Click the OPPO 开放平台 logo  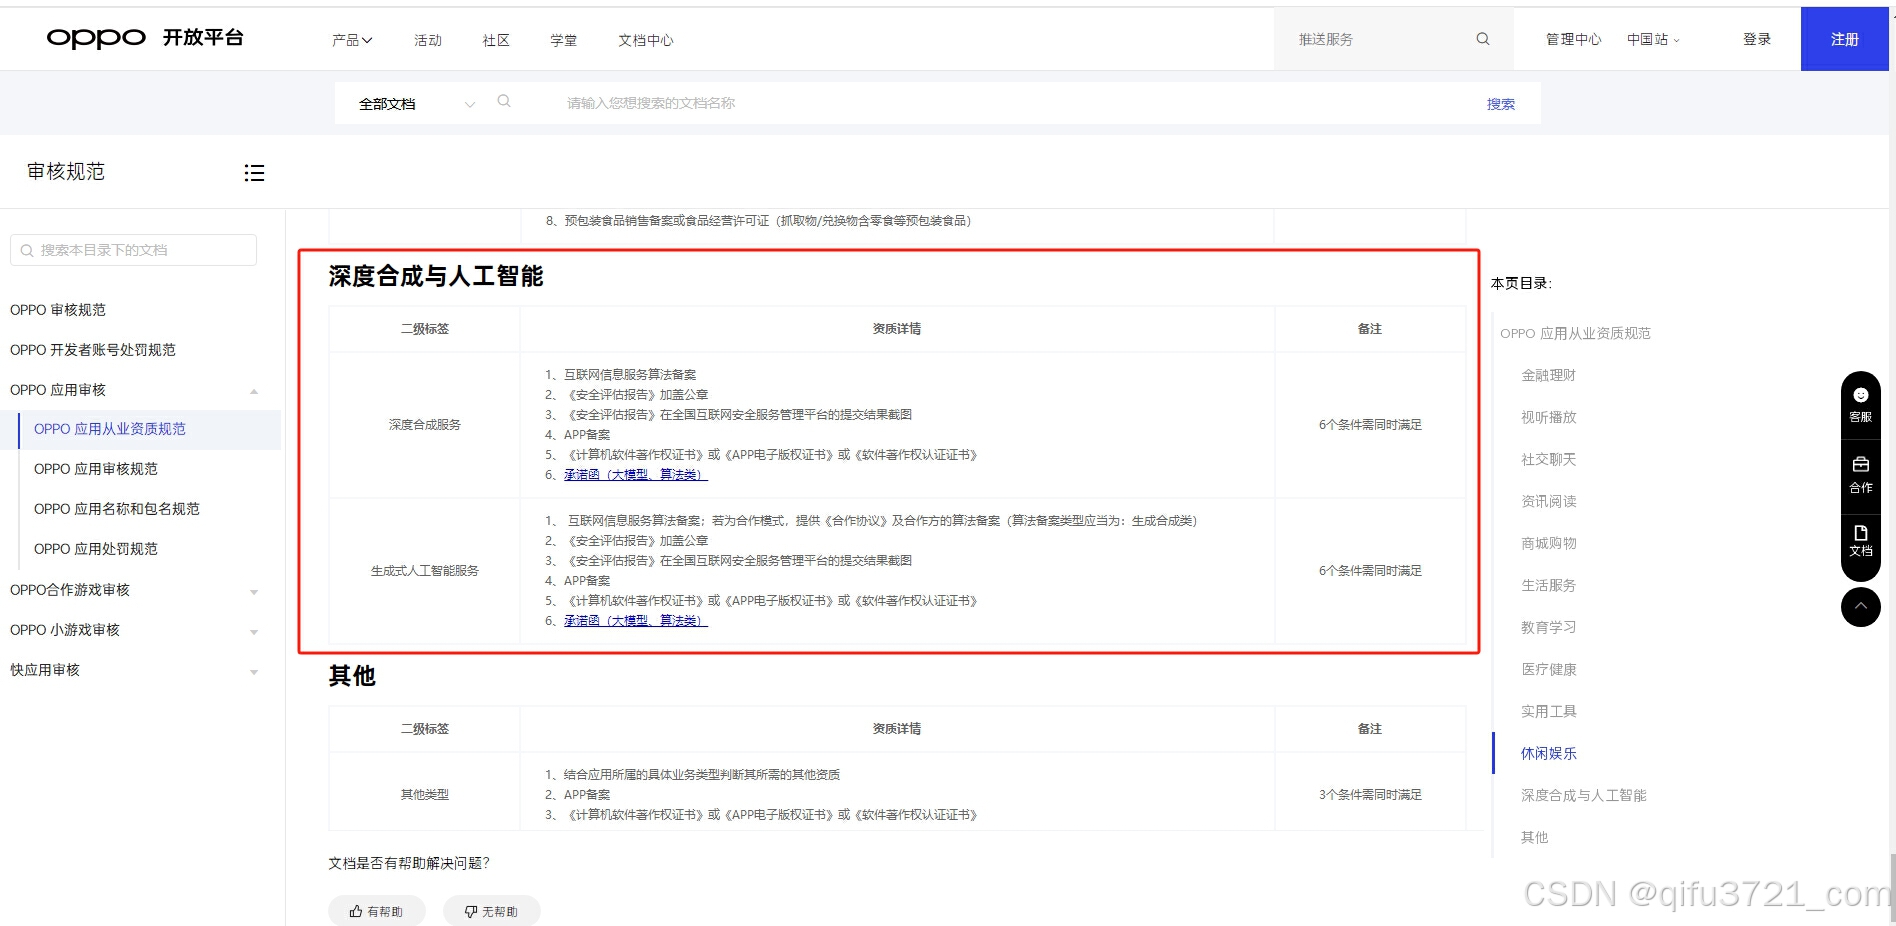coord(145,38)
